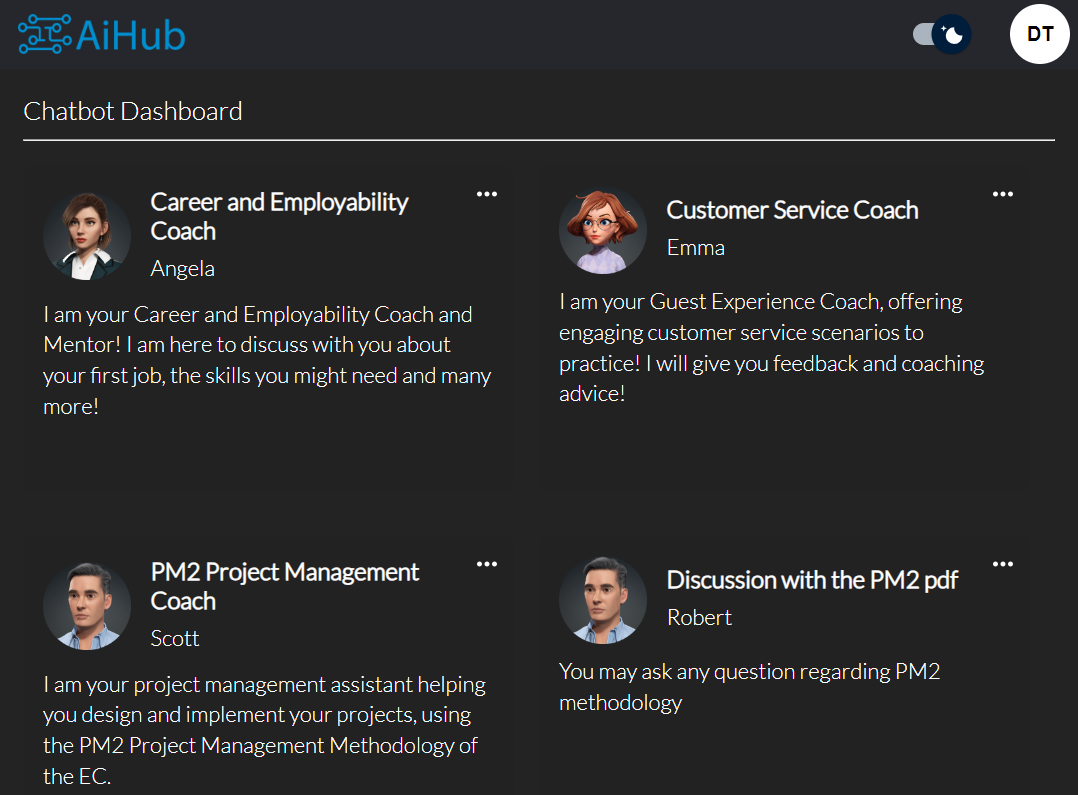Image resolution: width=1078 pixels, height=795 pixels.
Task: Click Emma's name under Customer Service Coach
Action: click(696, 247)
